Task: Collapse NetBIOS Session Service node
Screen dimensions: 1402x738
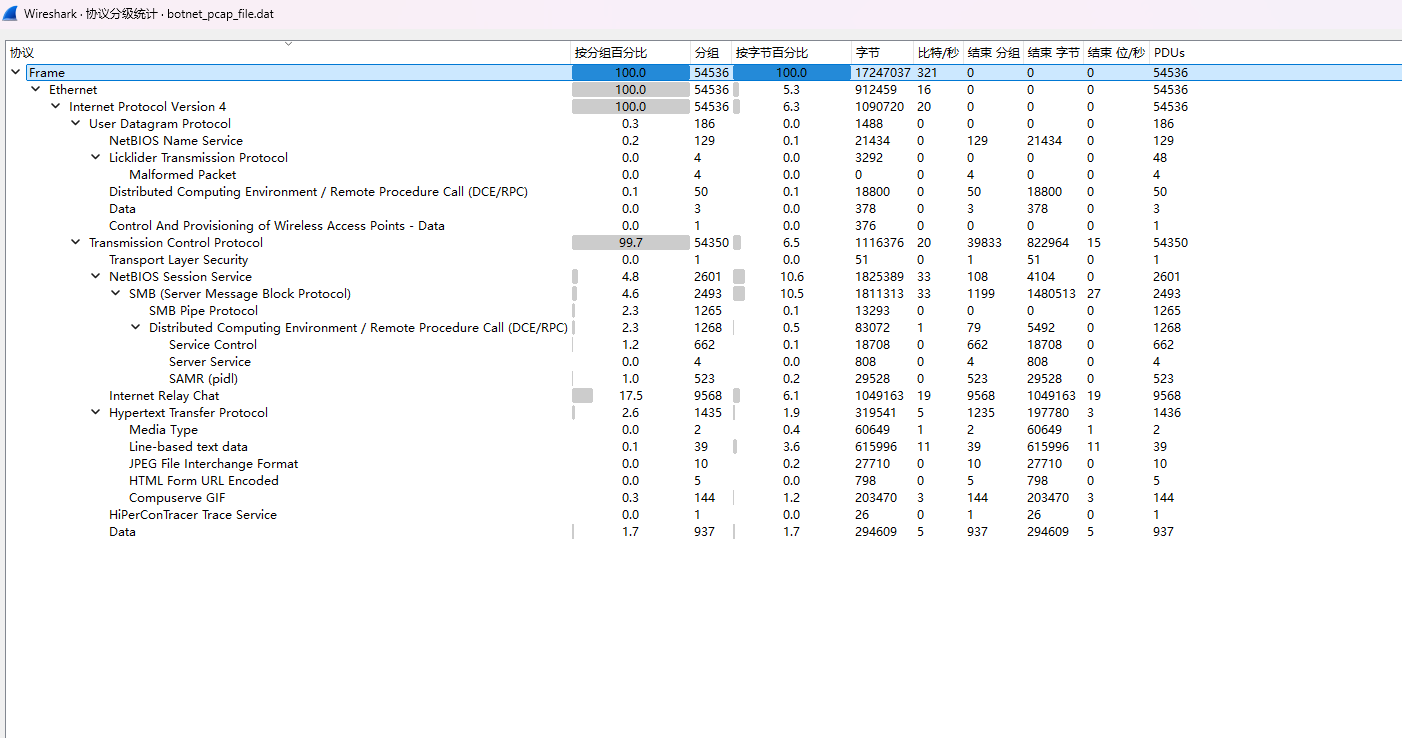Action: 96,277
